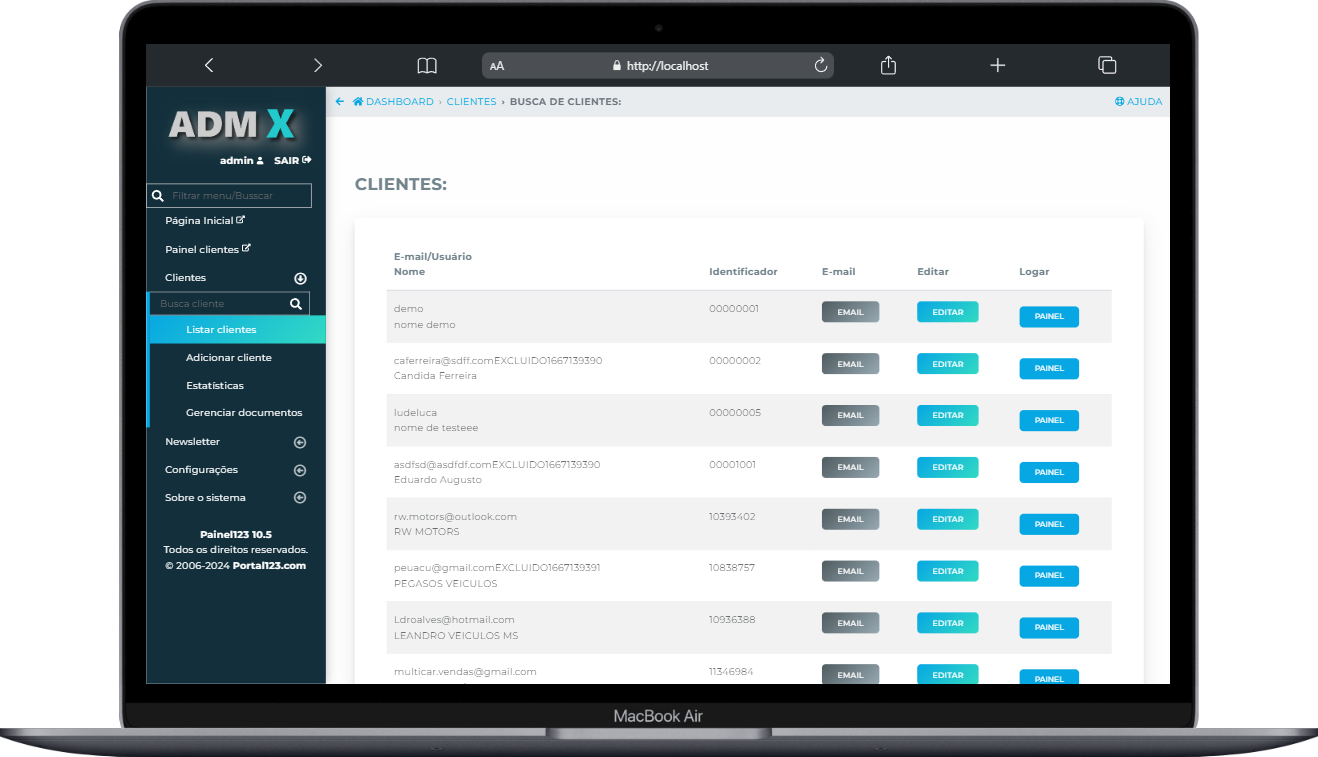The image size is (1318, 757).
Task: Open a new tab with plus icon
Action: pyautogui.click(x=997, y=65)
